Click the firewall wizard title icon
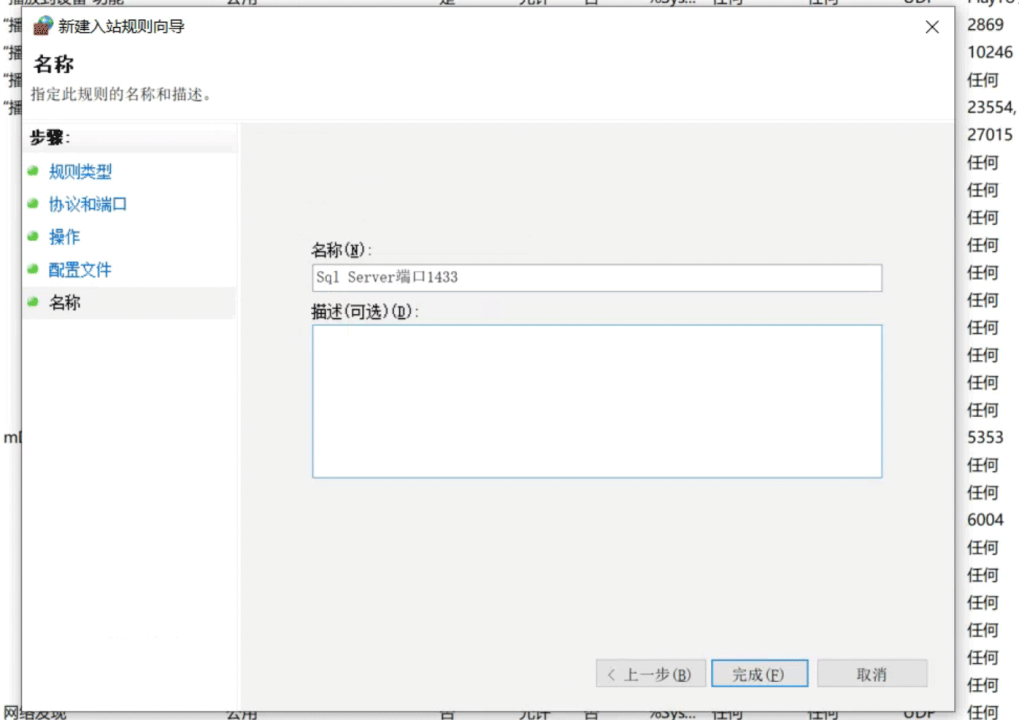 (43, 26)
